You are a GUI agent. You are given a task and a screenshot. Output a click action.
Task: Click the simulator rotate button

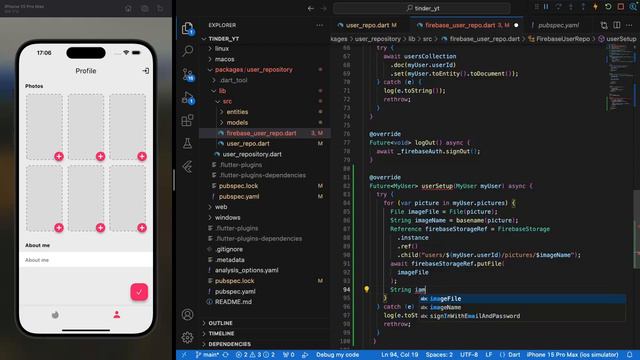point(160,9)
